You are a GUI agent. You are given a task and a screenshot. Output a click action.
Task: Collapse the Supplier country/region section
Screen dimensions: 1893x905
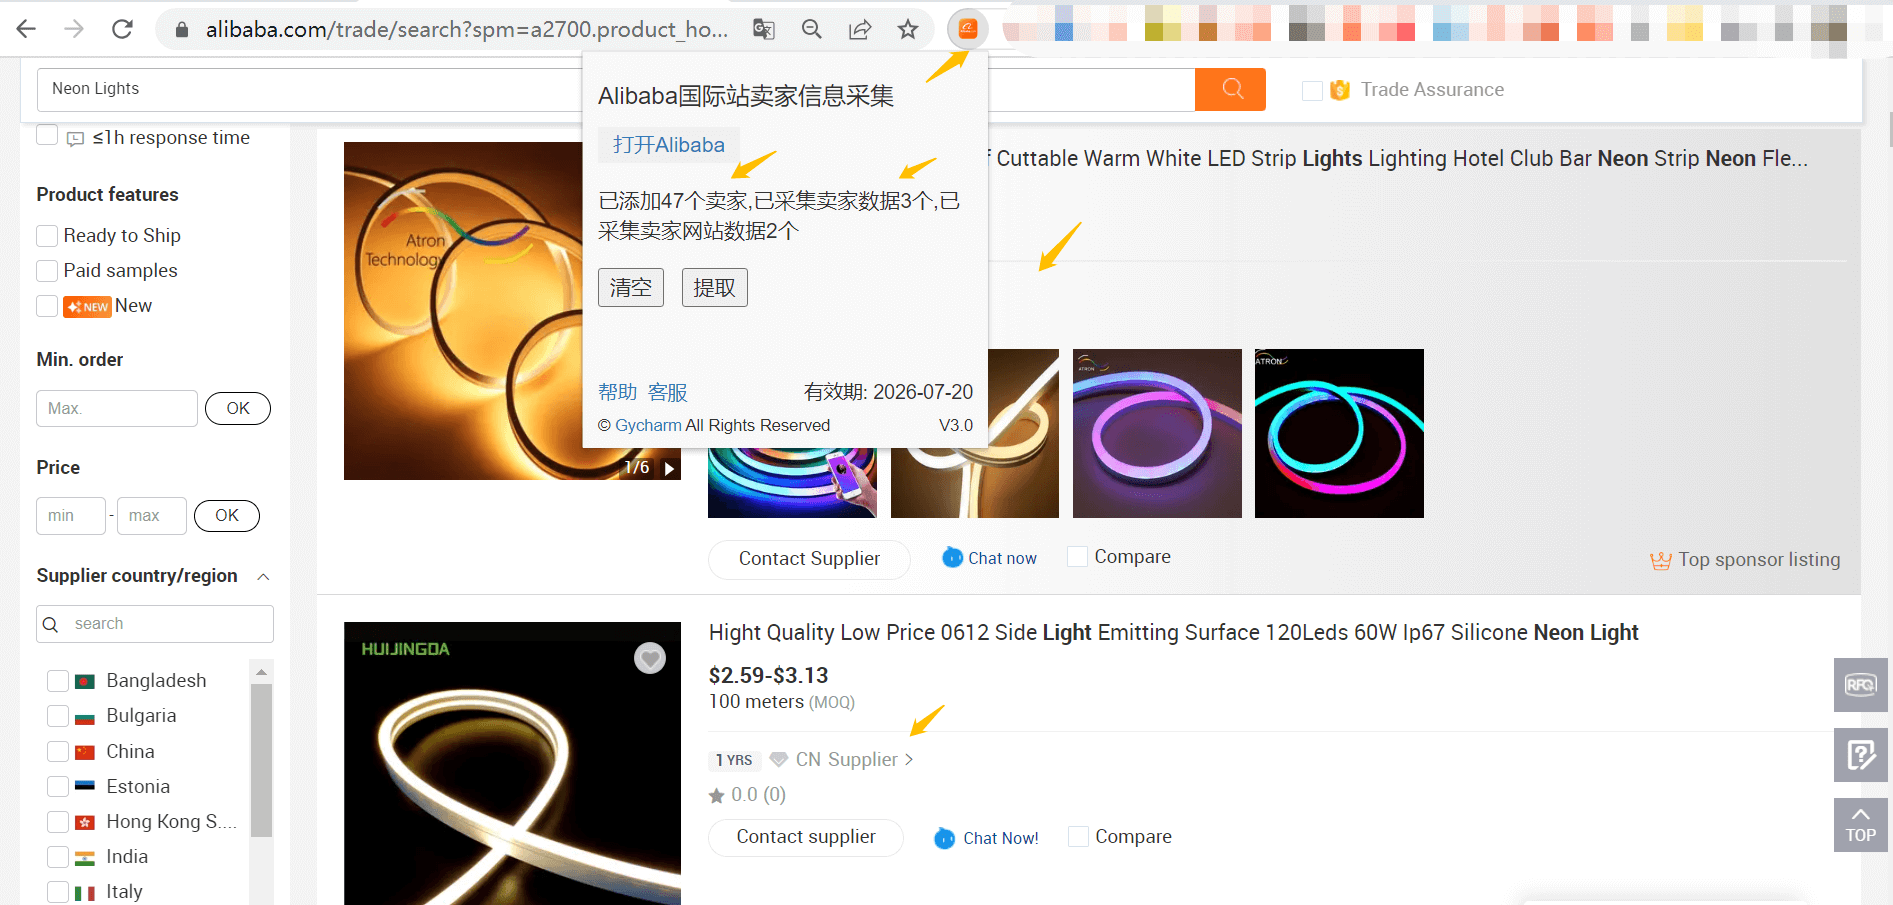[x=263, y=577]
